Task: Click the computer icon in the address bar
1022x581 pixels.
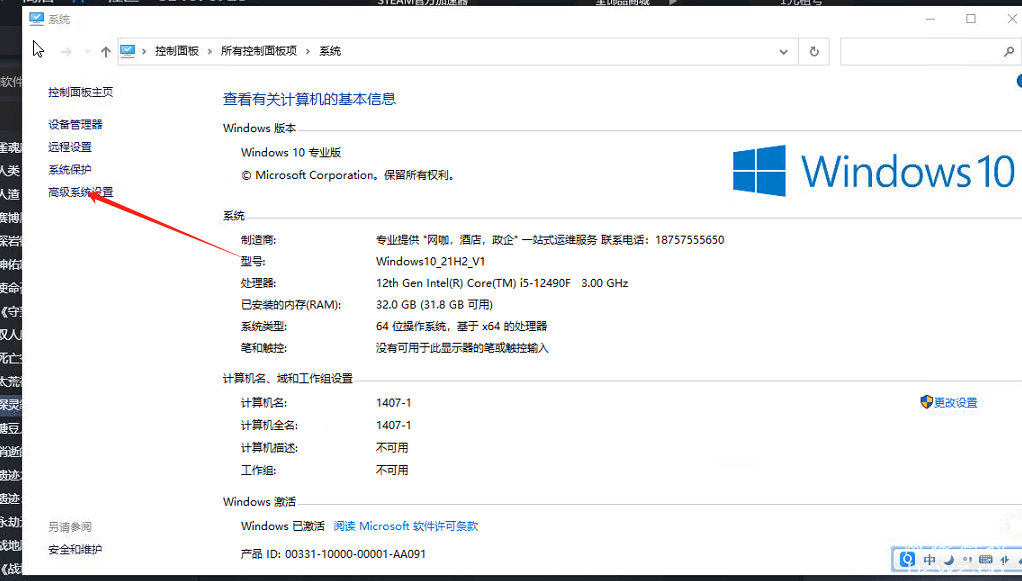Action: tap(128, 51)
